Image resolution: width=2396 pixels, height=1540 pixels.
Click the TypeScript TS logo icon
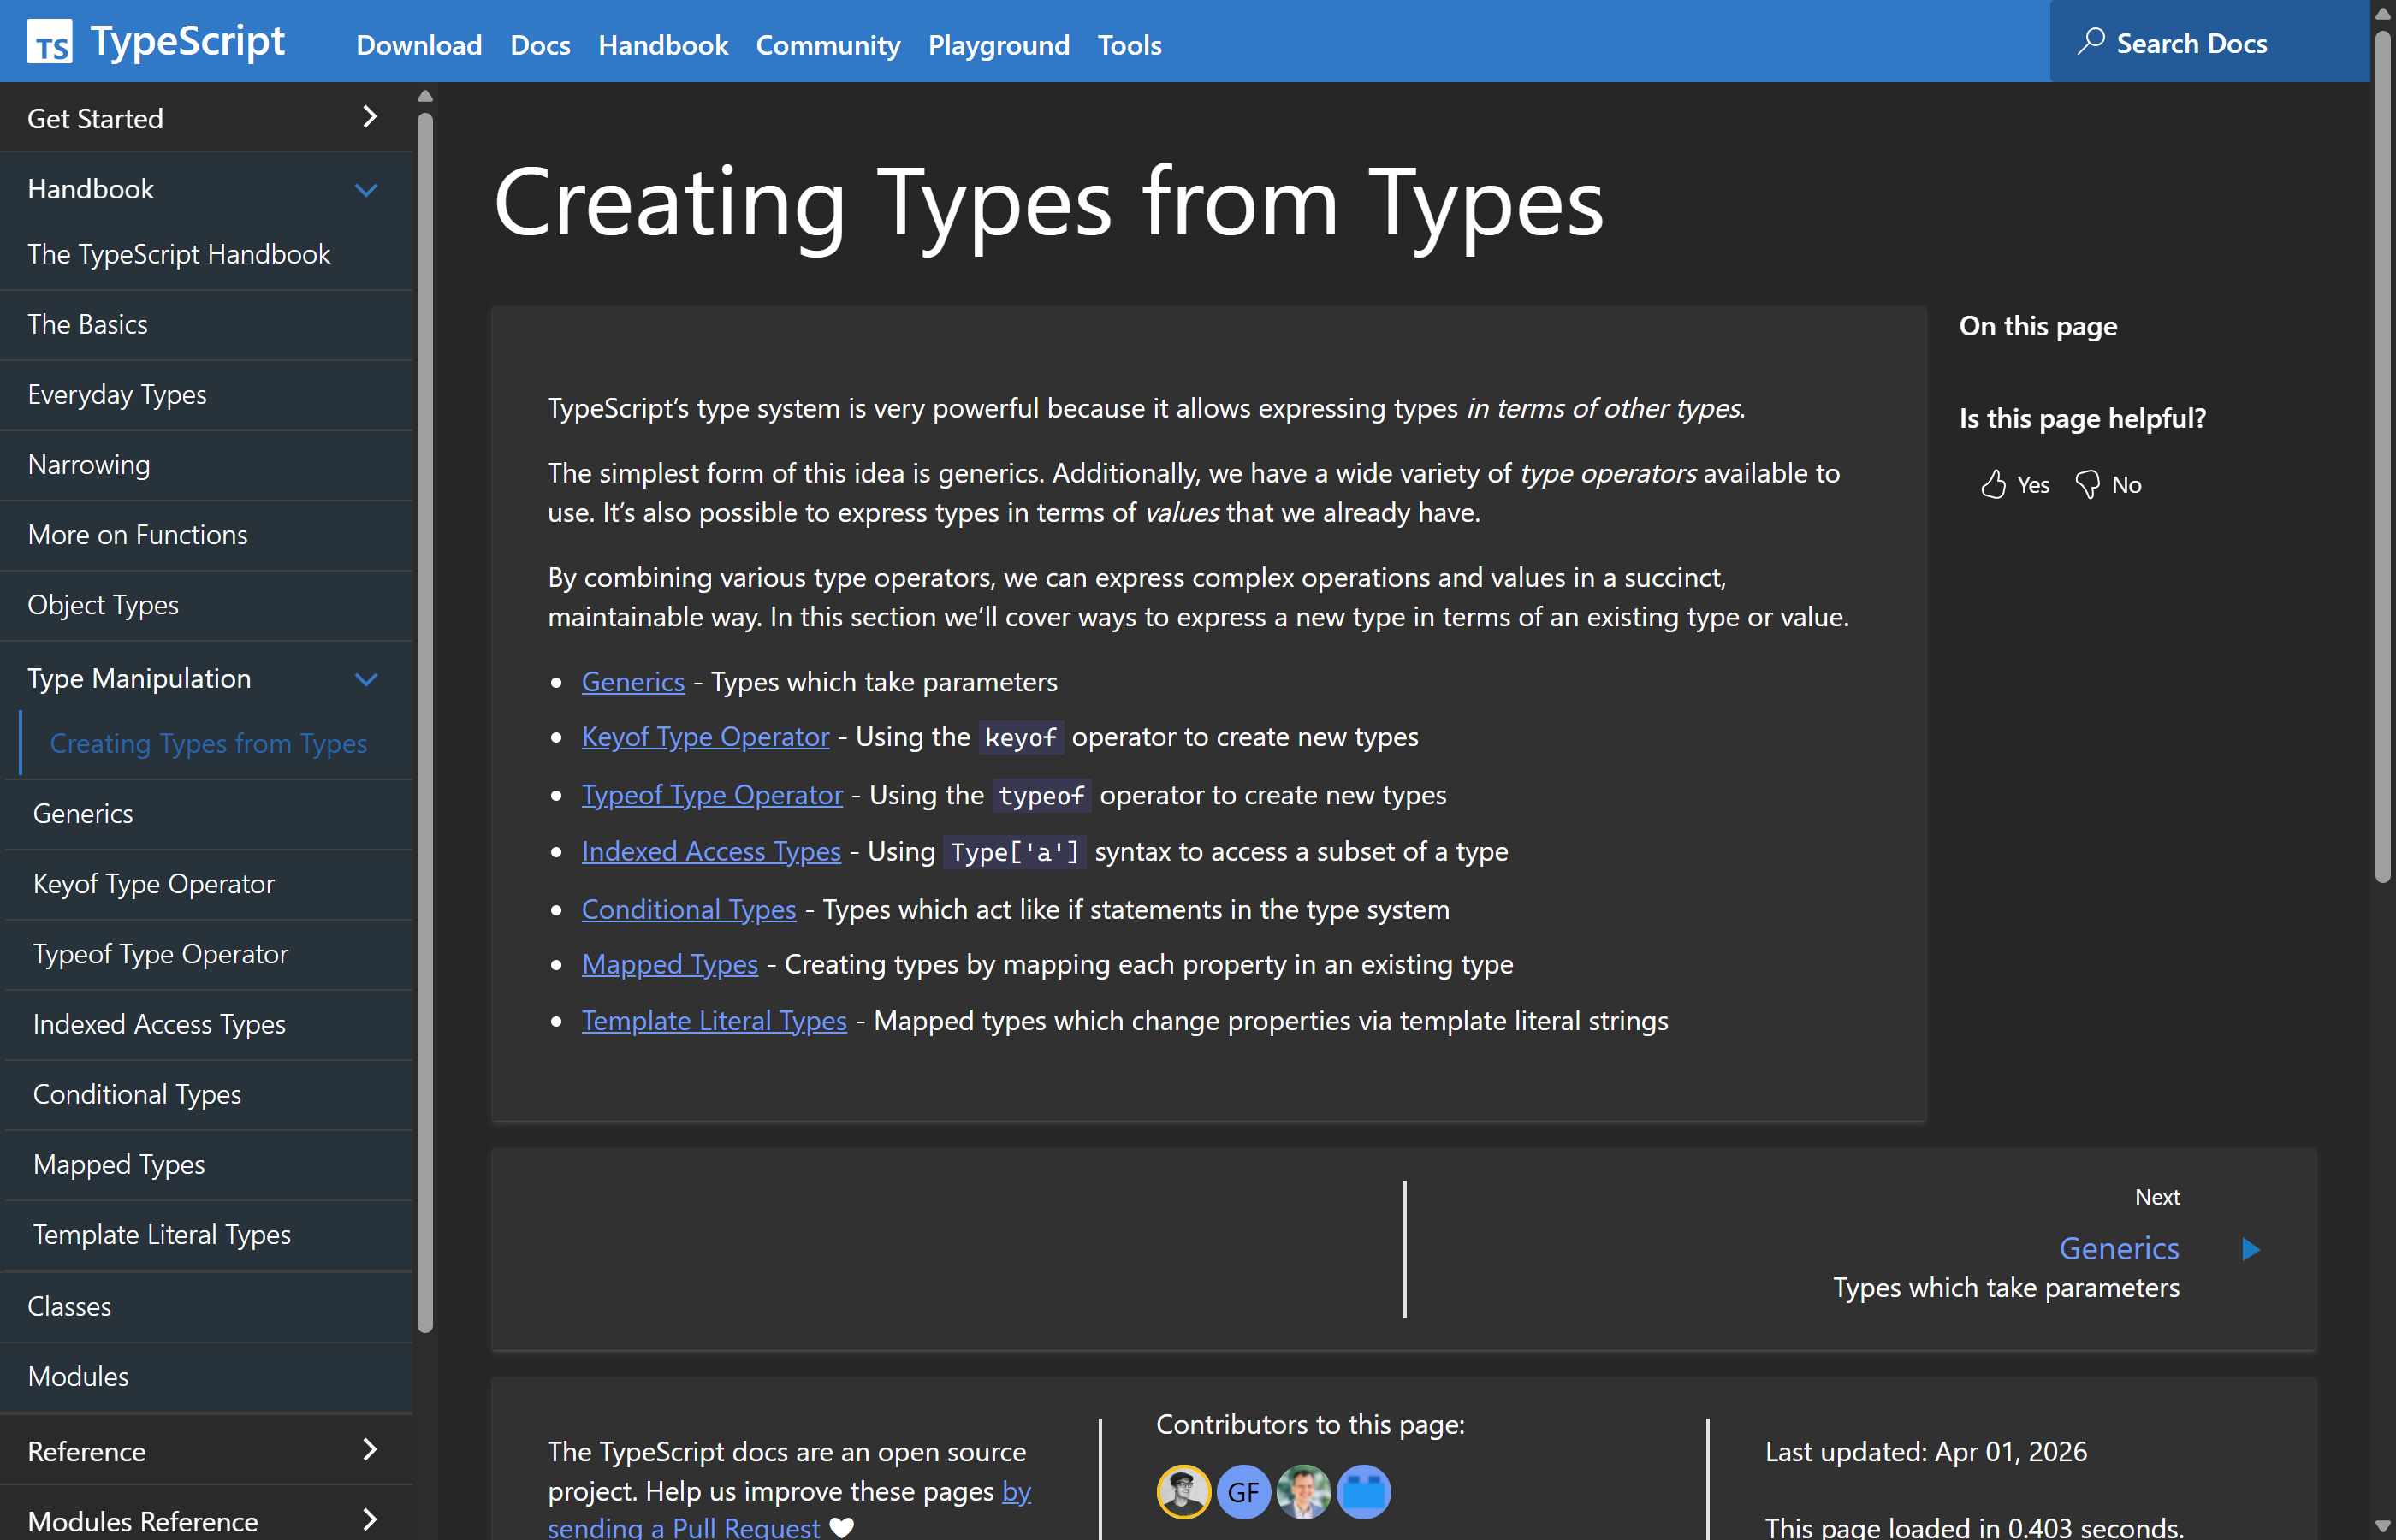51,41
